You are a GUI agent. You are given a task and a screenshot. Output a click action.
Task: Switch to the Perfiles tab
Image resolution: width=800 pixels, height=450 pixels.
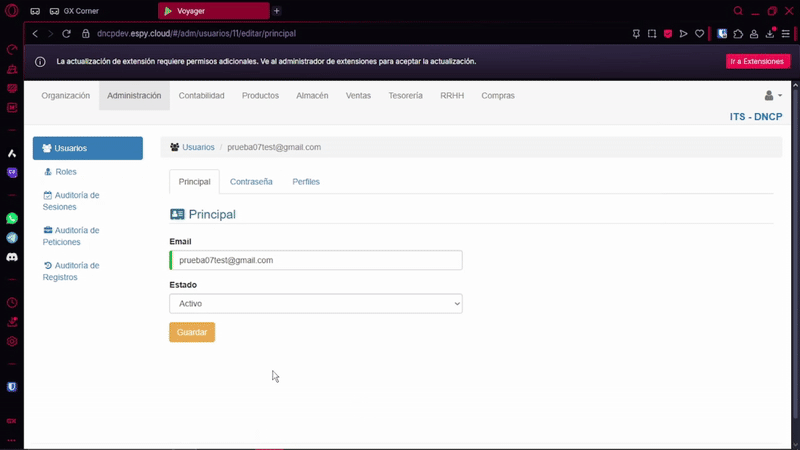click(306, 182)
